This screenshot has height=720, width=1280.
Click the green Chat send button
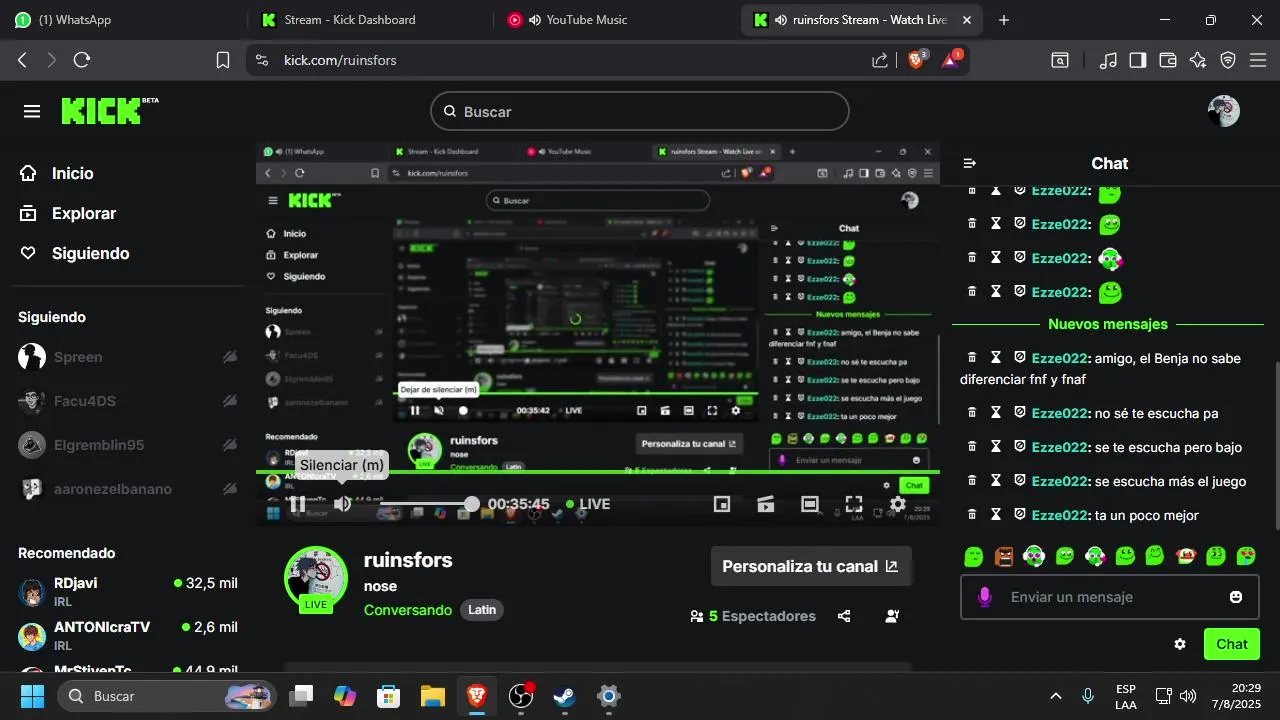tap(1232, 644)
